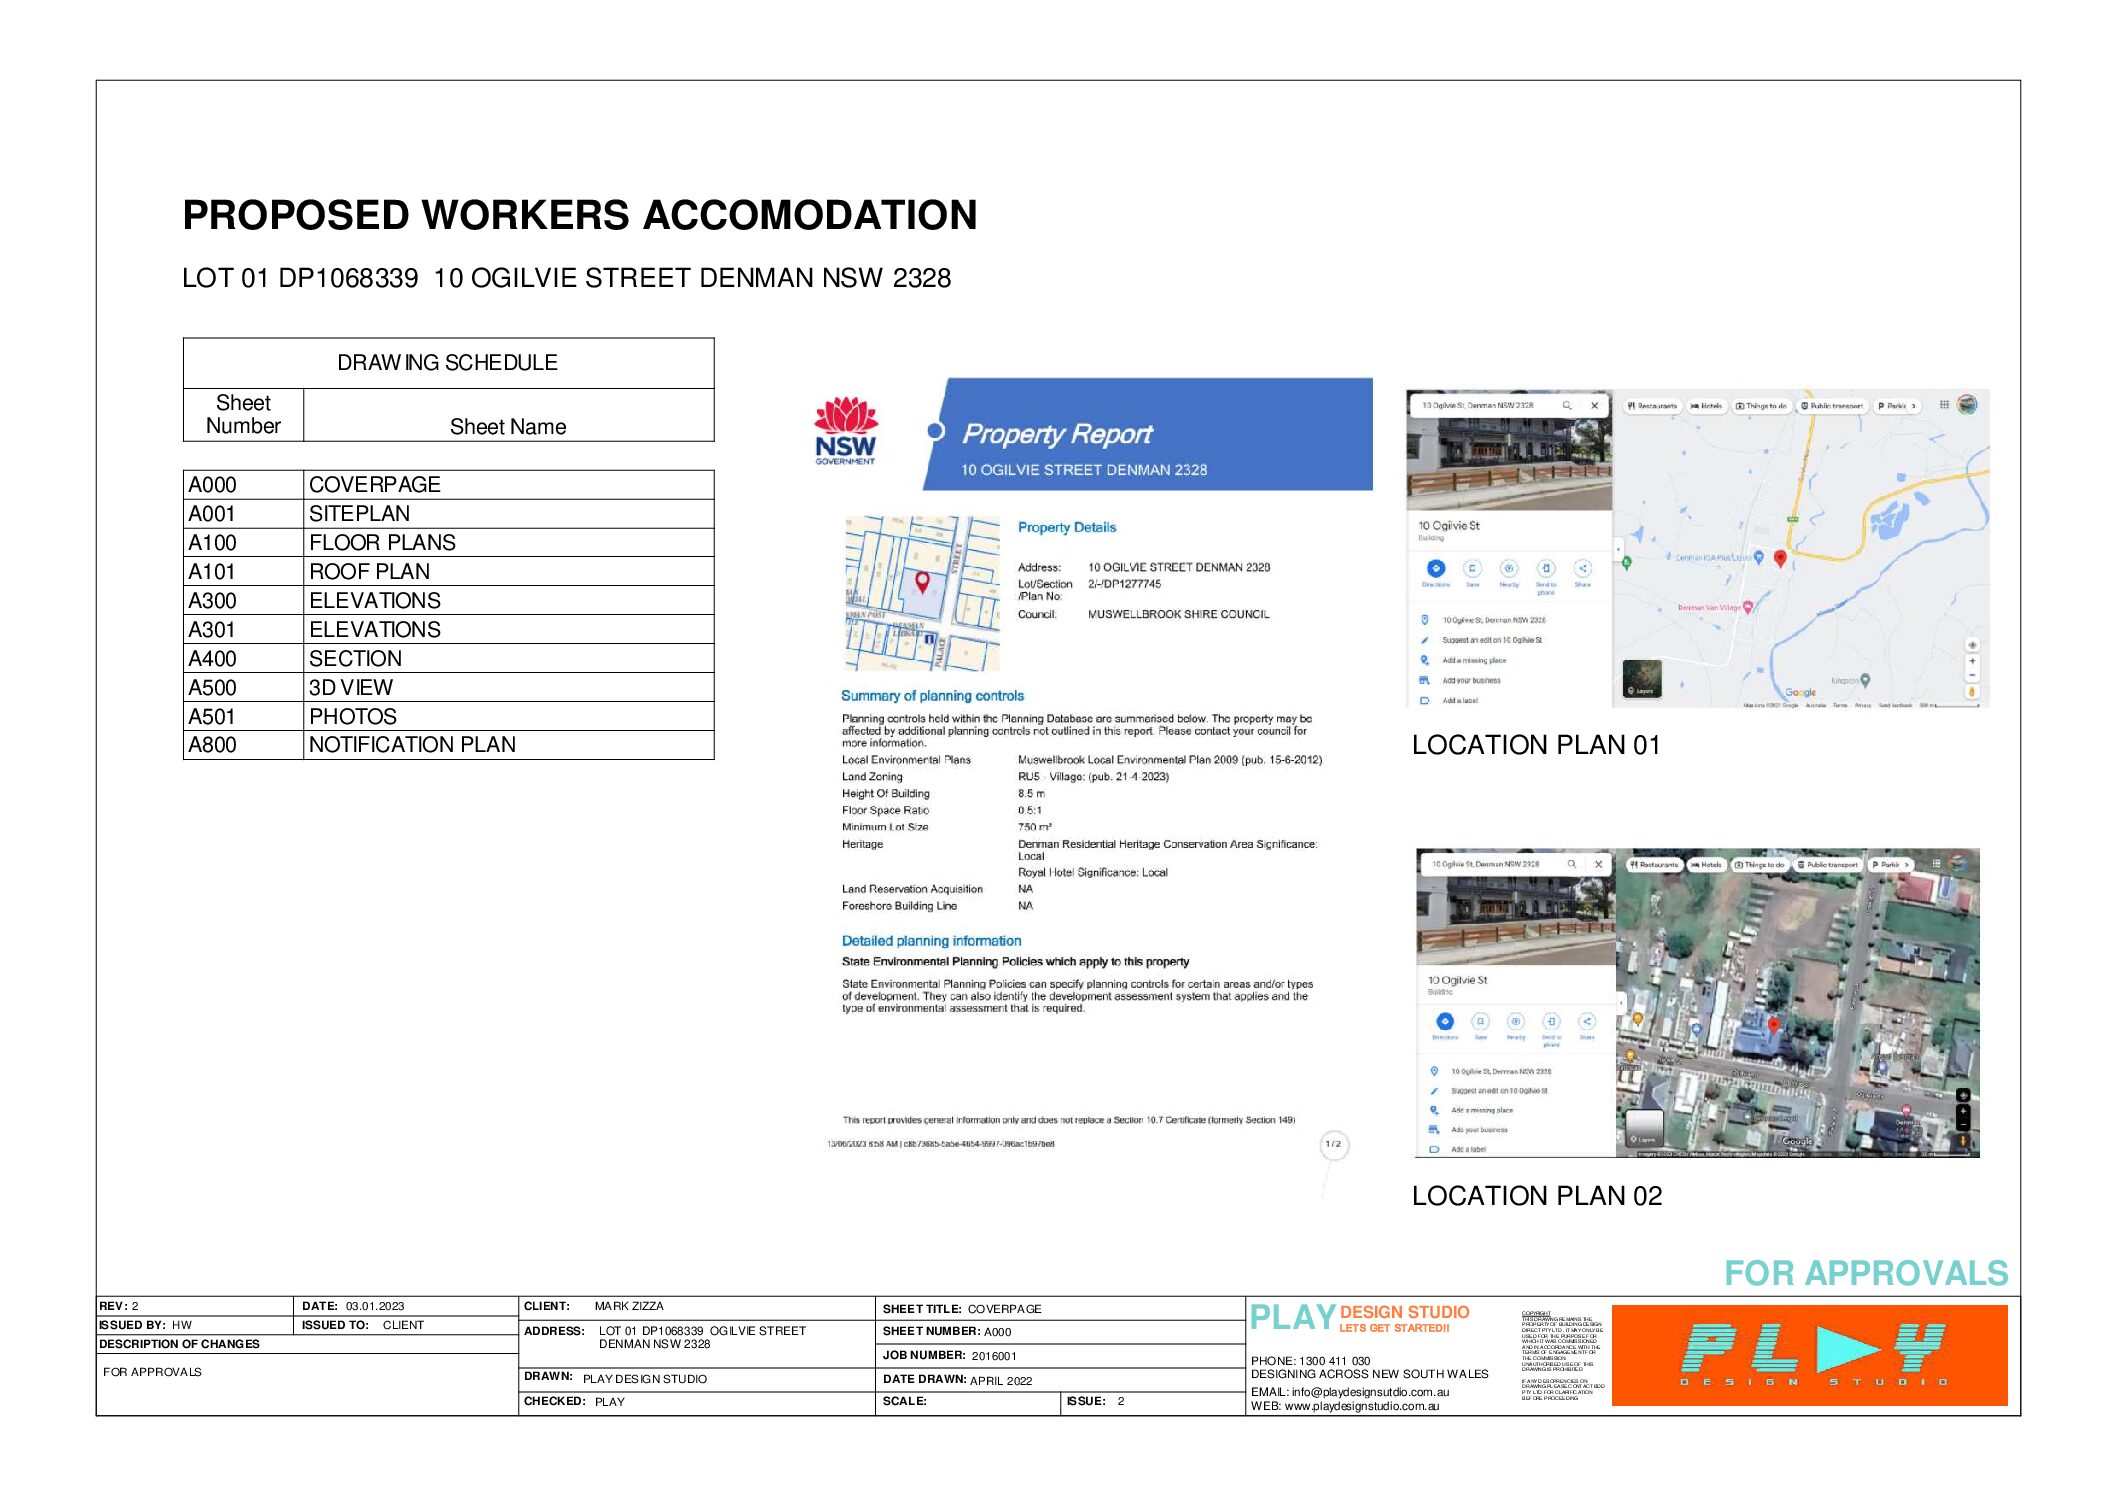Viewport: 2117px width, 1497px height.
Task: Select 'ROOF PLAN' row in drawing schedule
Action: coord(448,572)
